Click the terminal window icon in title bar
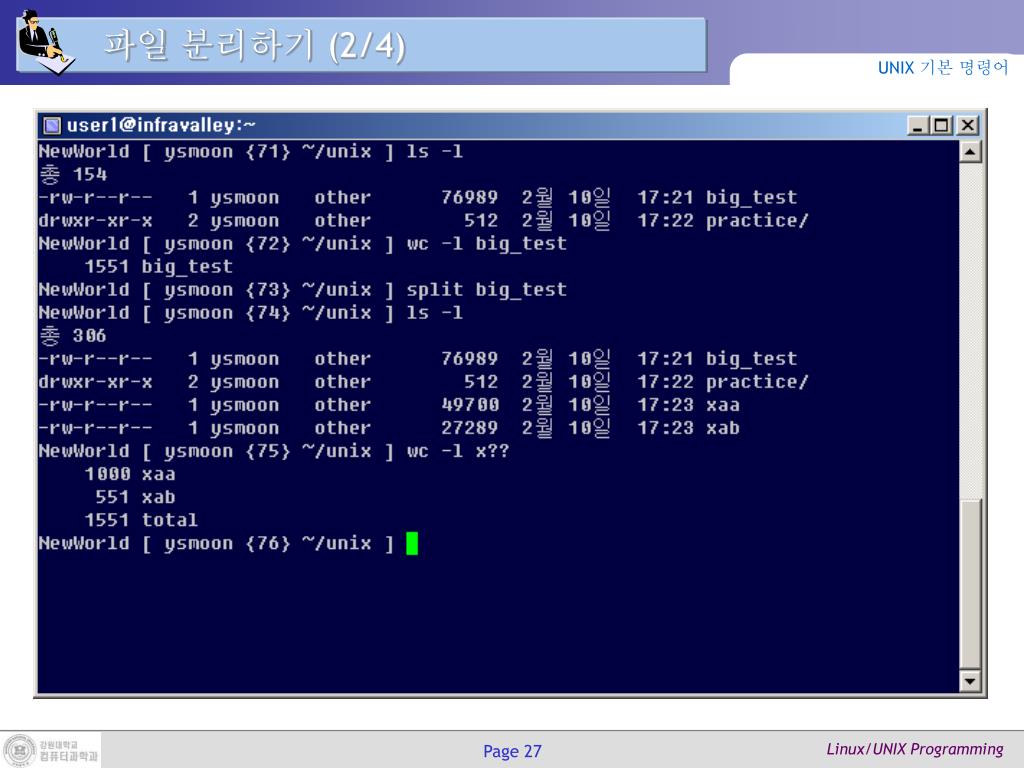The image size is (1024, 768). pos(52,125)
